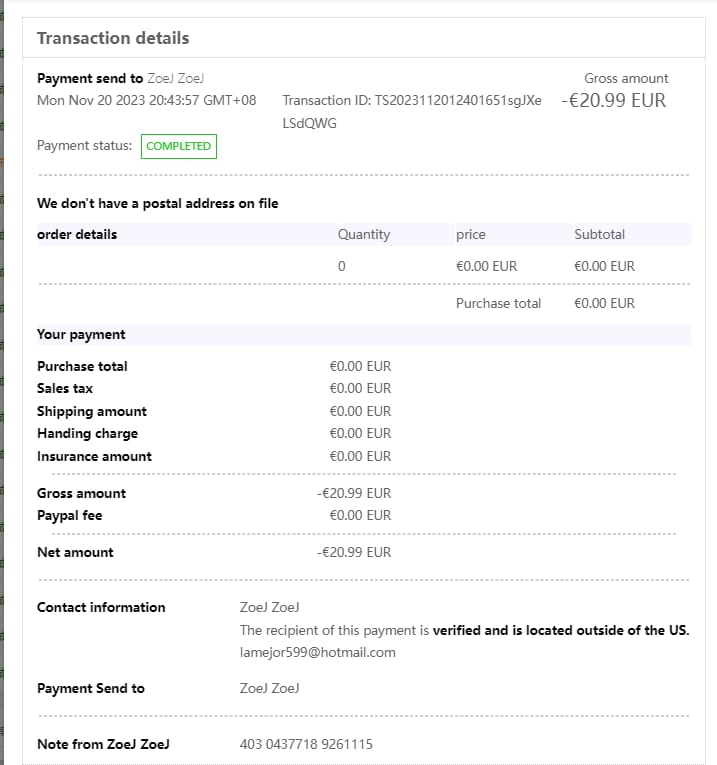Click recipient name ZoeJ ZoeJ at top
717x765 pixels.
coord(177,78)
